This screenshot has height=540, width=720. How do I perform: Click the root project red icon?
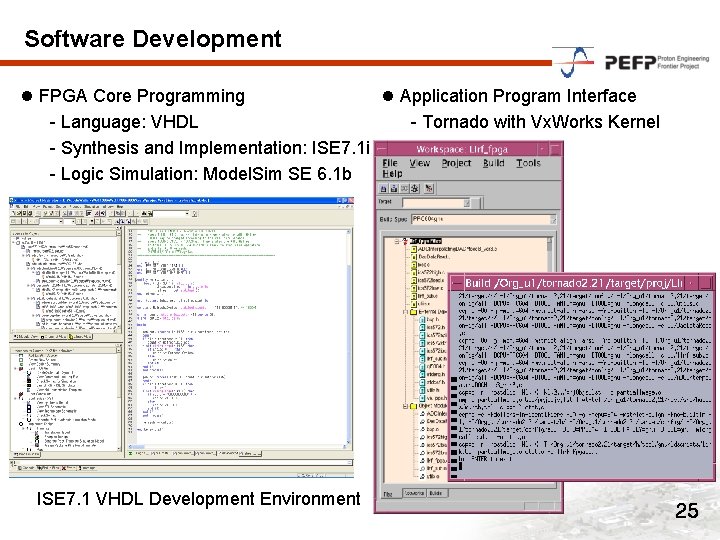click(405, 241)
